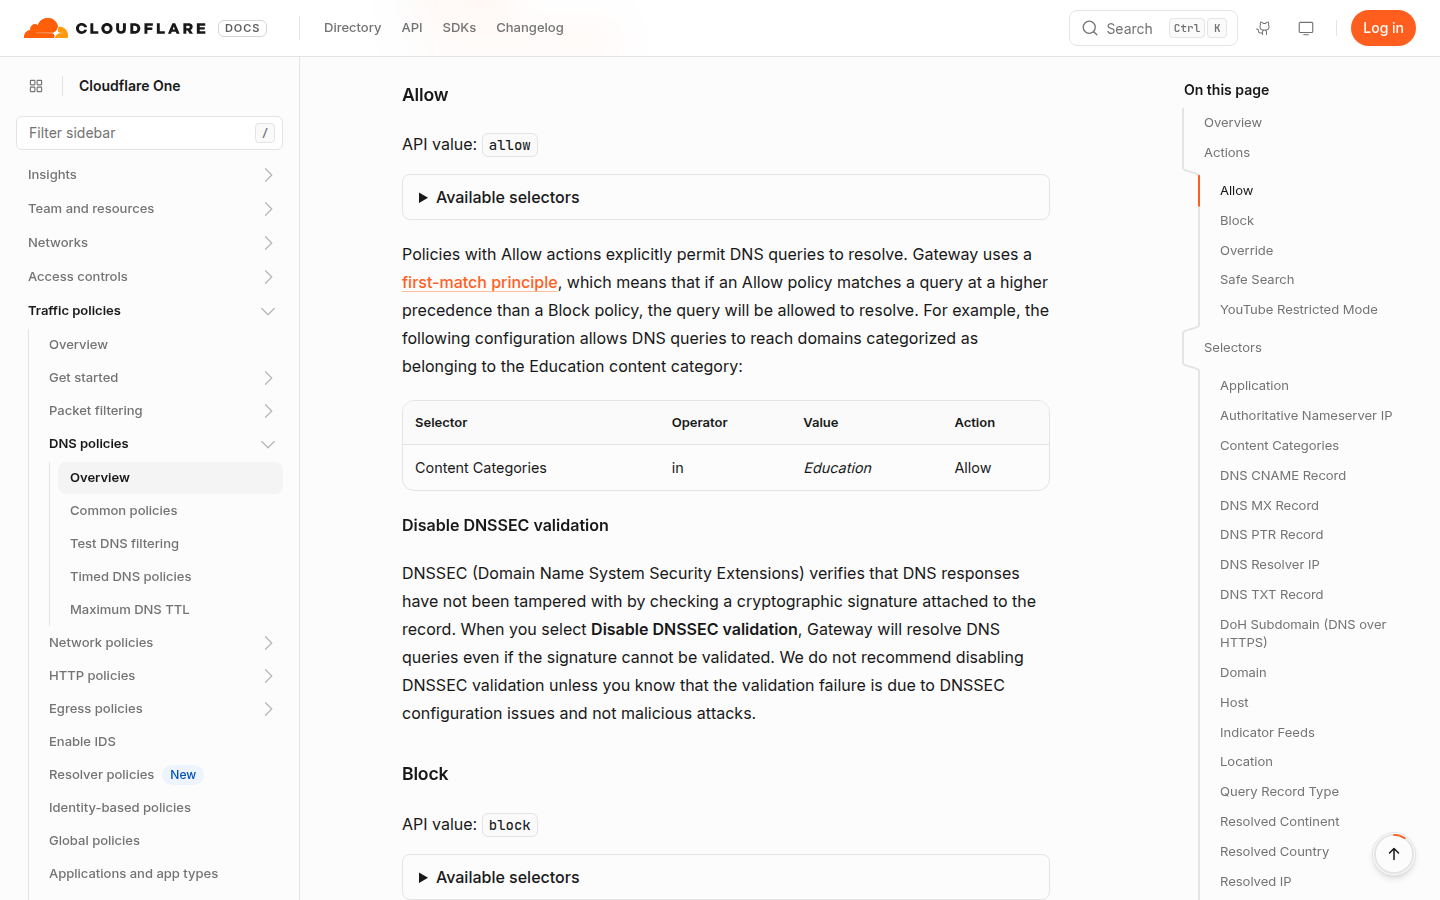This screenshot has height=900, width=1440.
Task: Click the scroll-to-top arrow button
Action: [x=1394, y=854]
